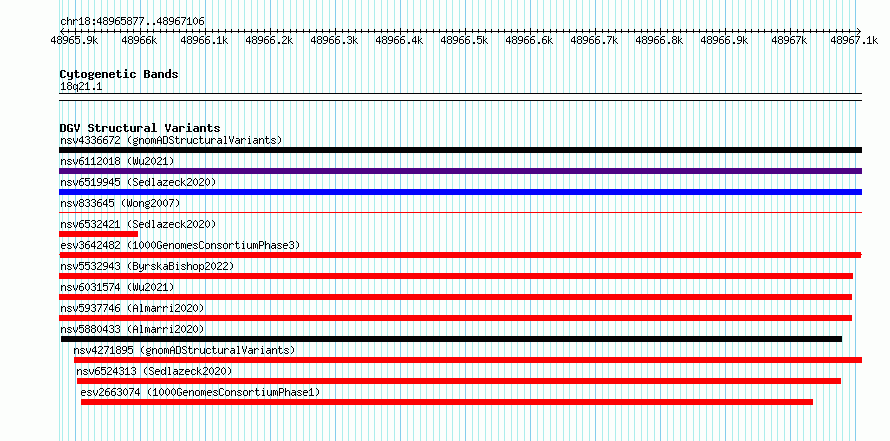
Task: Click ruler position 48966k
Action: point(139,40)
